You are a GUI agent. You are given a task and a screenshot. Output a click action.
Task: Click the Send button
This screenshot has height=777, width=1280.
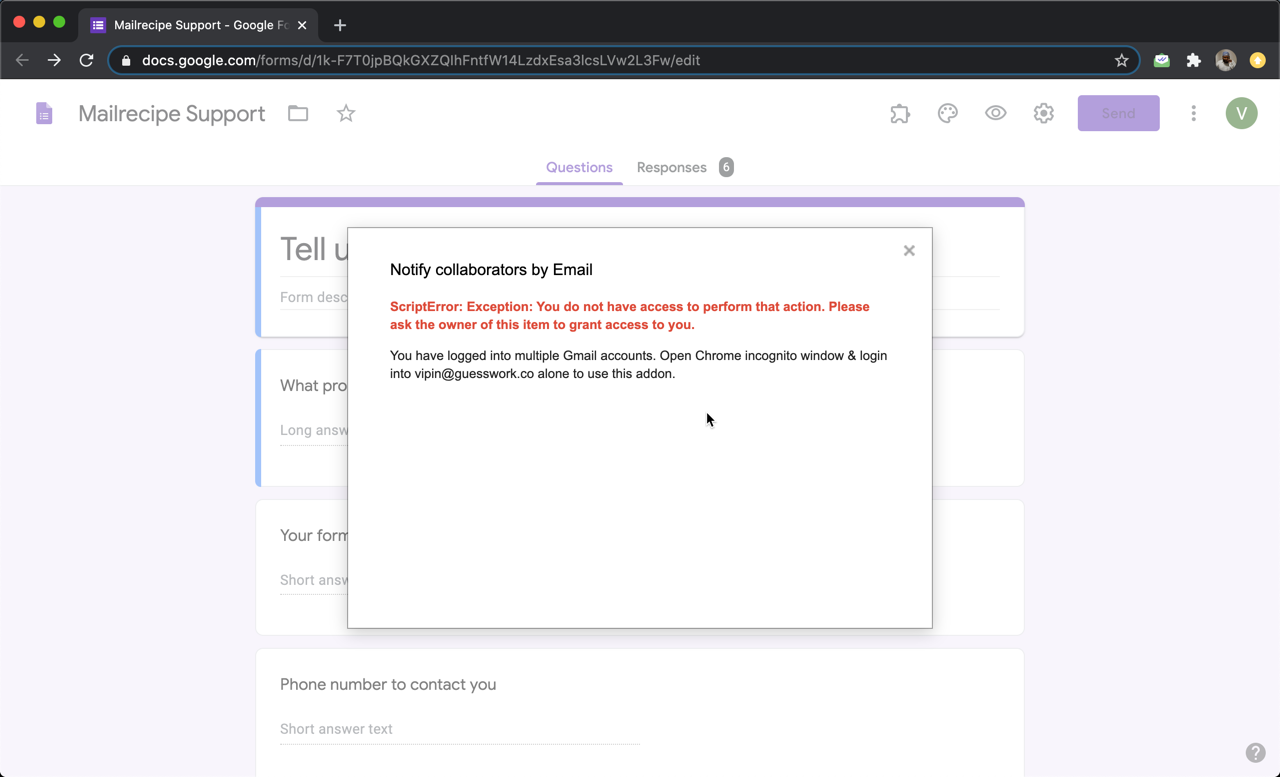point(1118,113)
